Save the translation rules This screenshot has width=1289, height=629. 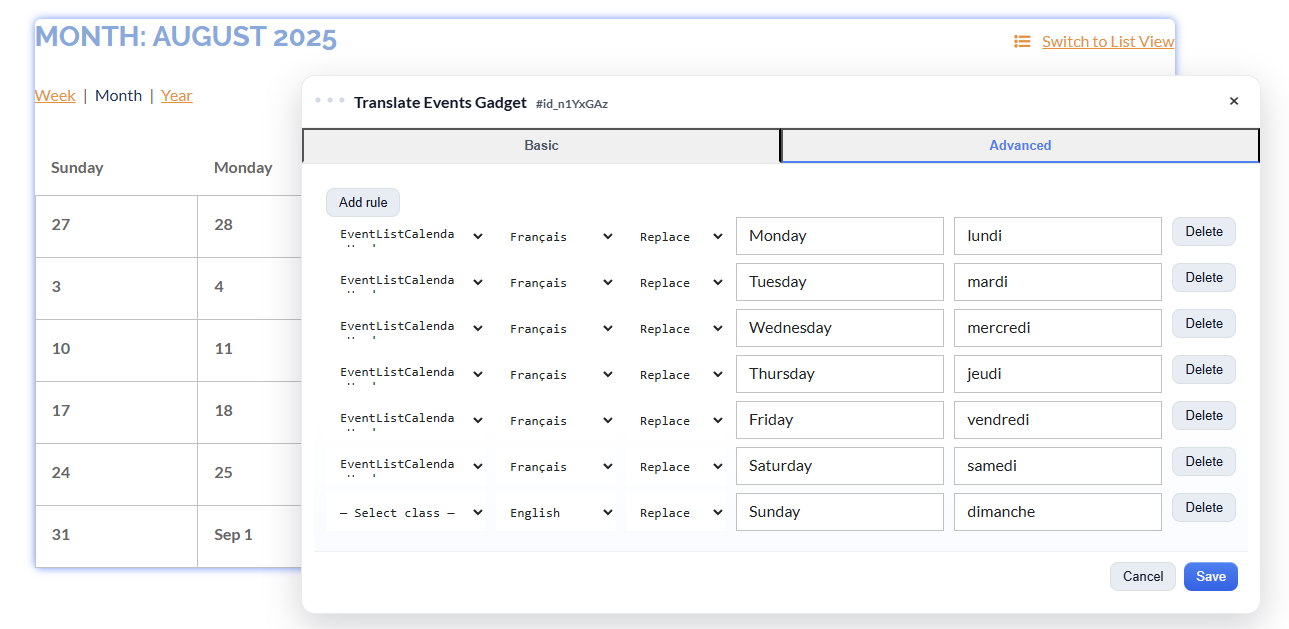1210,576
